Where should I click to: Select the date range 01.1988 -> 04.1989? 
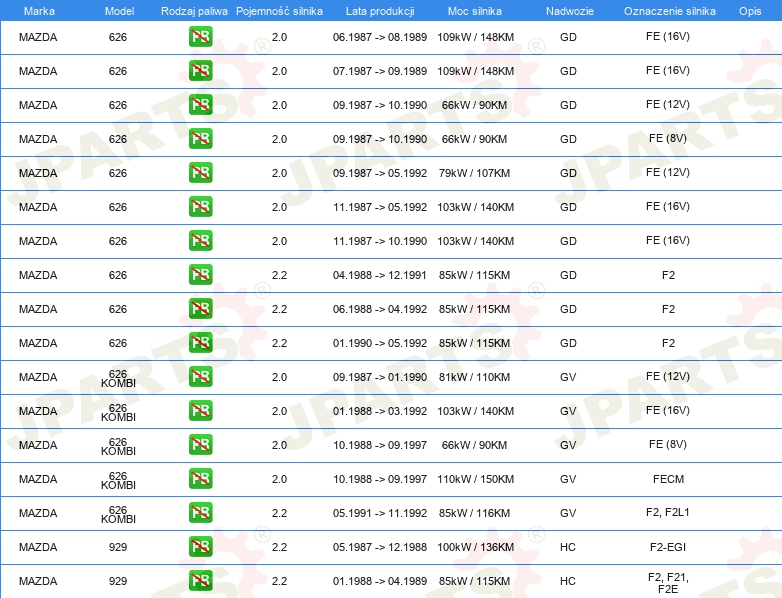click(380, 581)
